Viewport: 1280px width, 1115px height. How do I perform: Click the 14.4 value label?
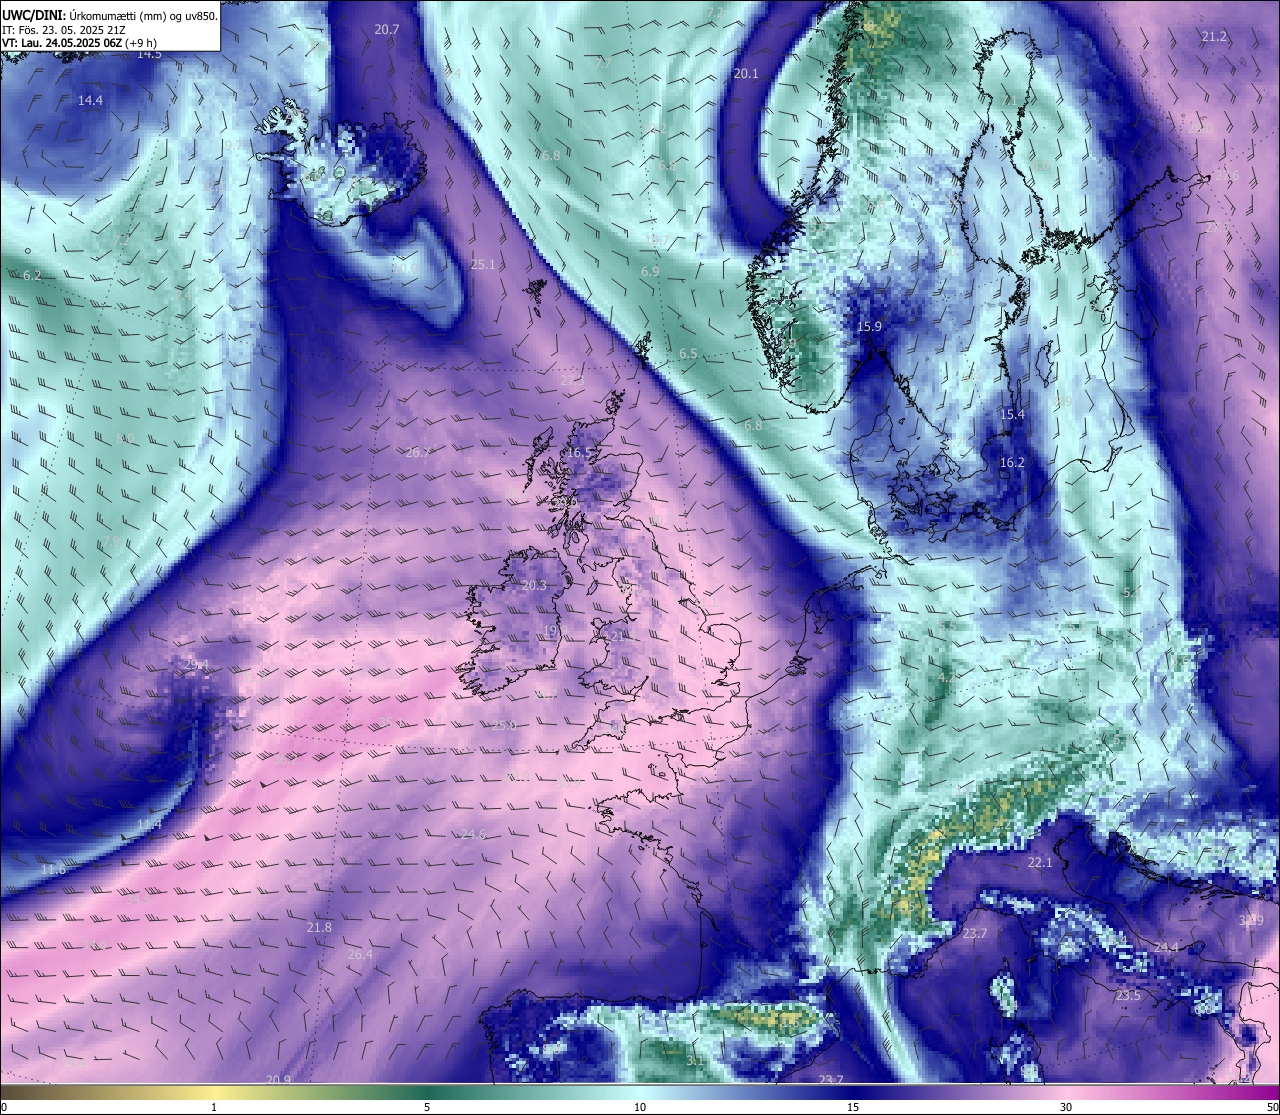[90, 100]
